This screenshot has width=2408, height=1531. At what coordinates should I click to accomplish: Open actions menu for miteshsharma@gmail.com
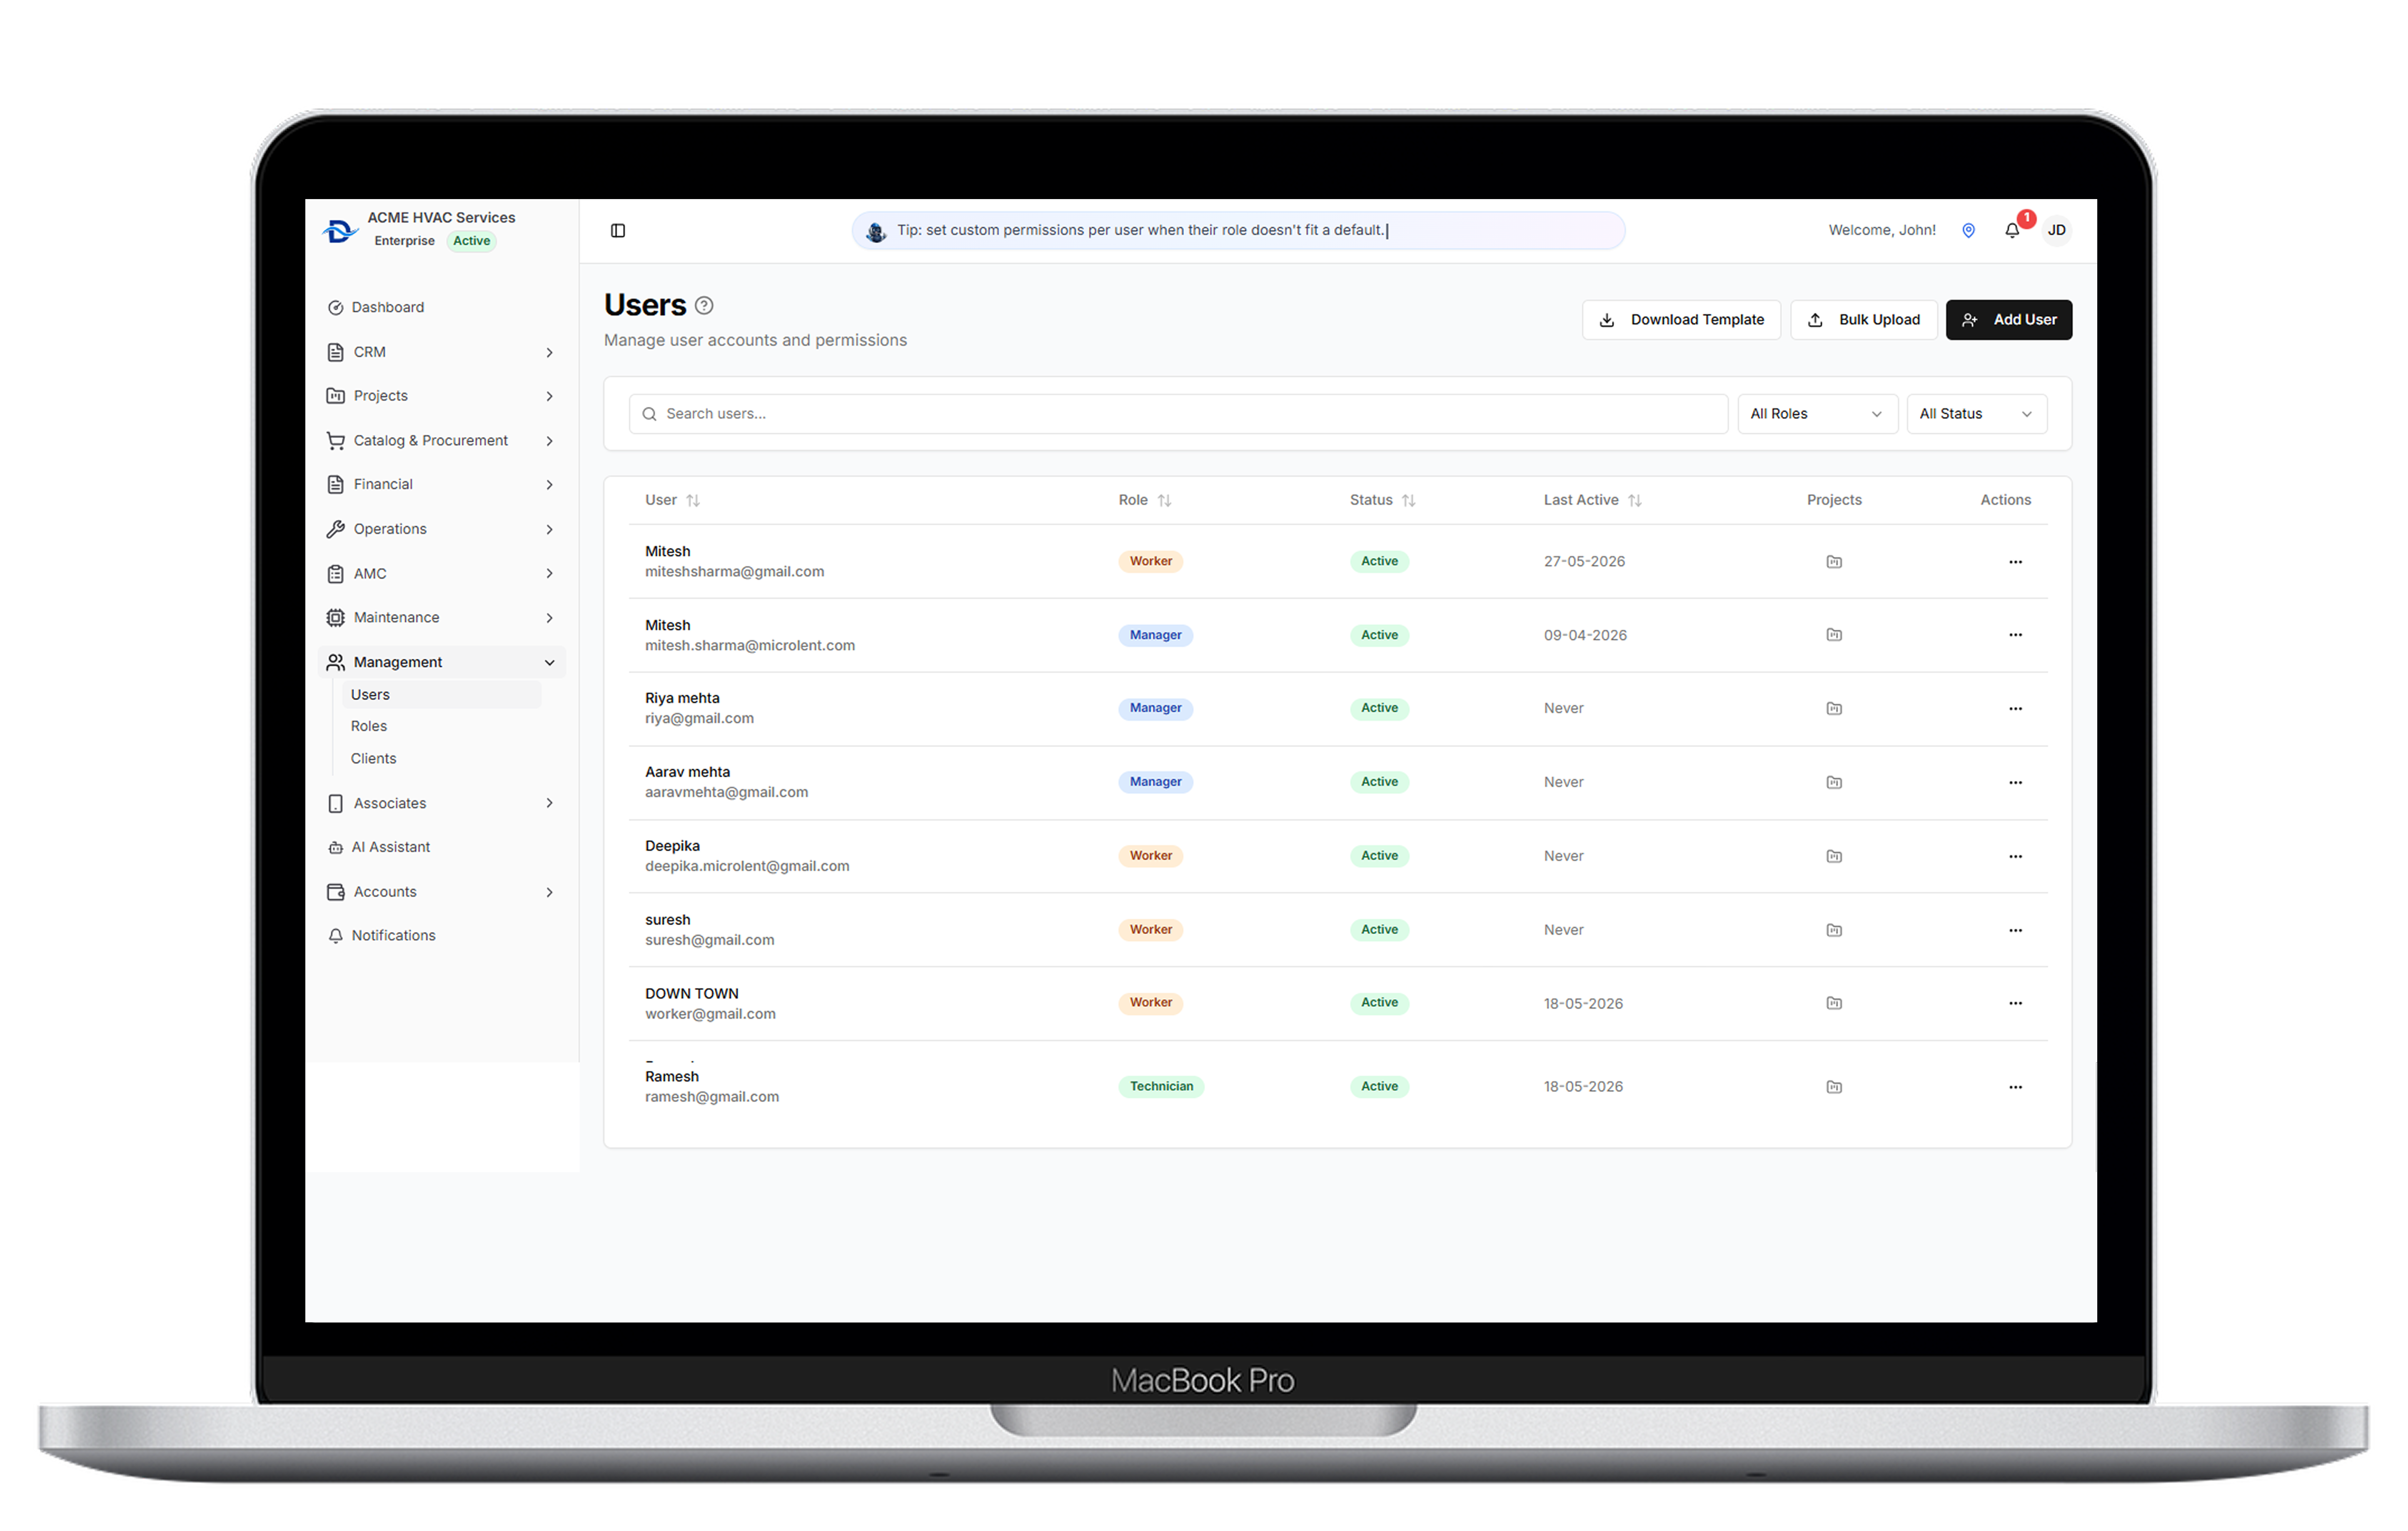(2015, 562)
